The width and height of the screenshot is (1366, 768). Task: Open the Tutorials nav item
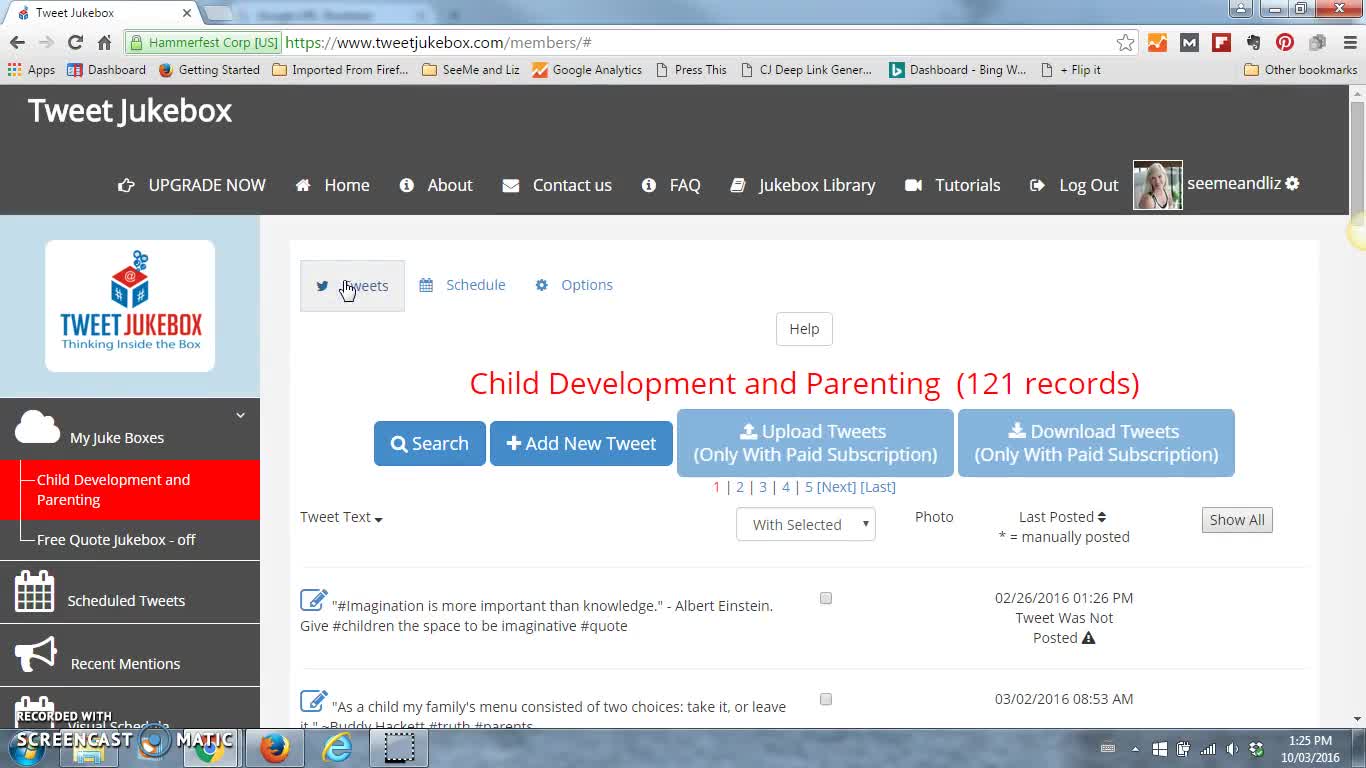[x=953, y=185]
